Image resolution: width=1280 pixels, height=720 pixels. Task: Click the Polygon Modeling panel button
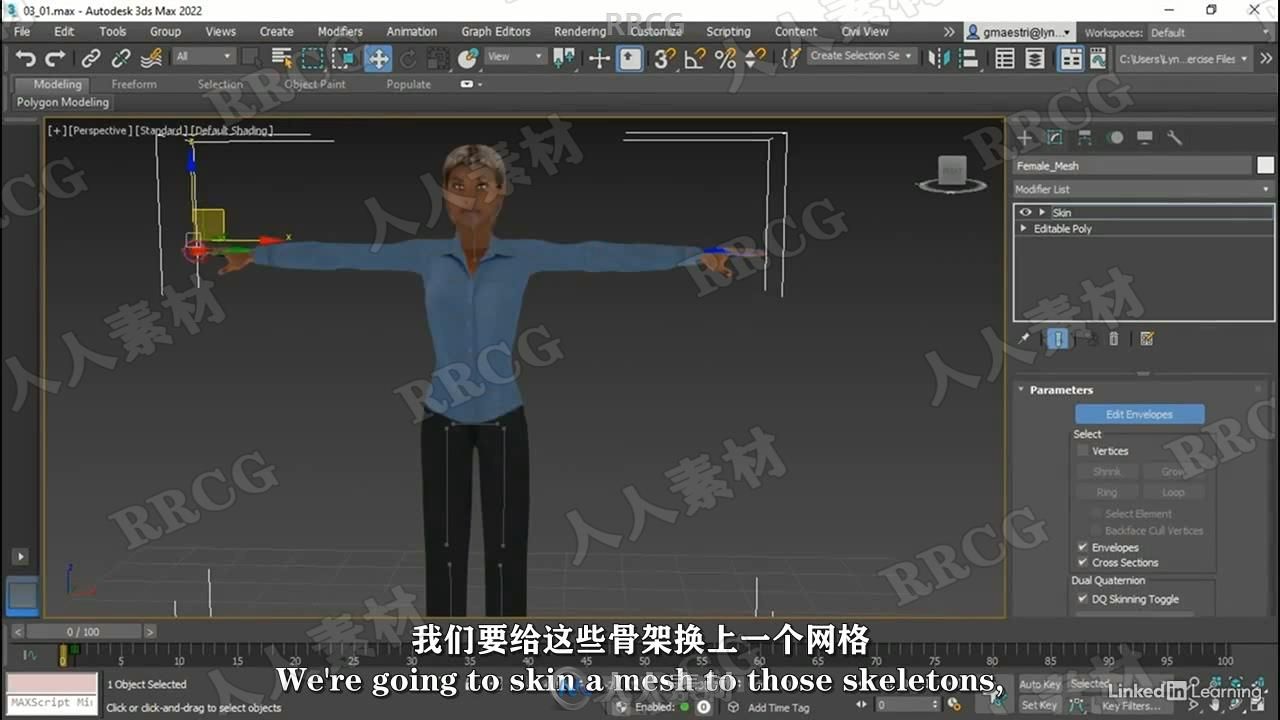pyautogui.click(x=62, y=102)
